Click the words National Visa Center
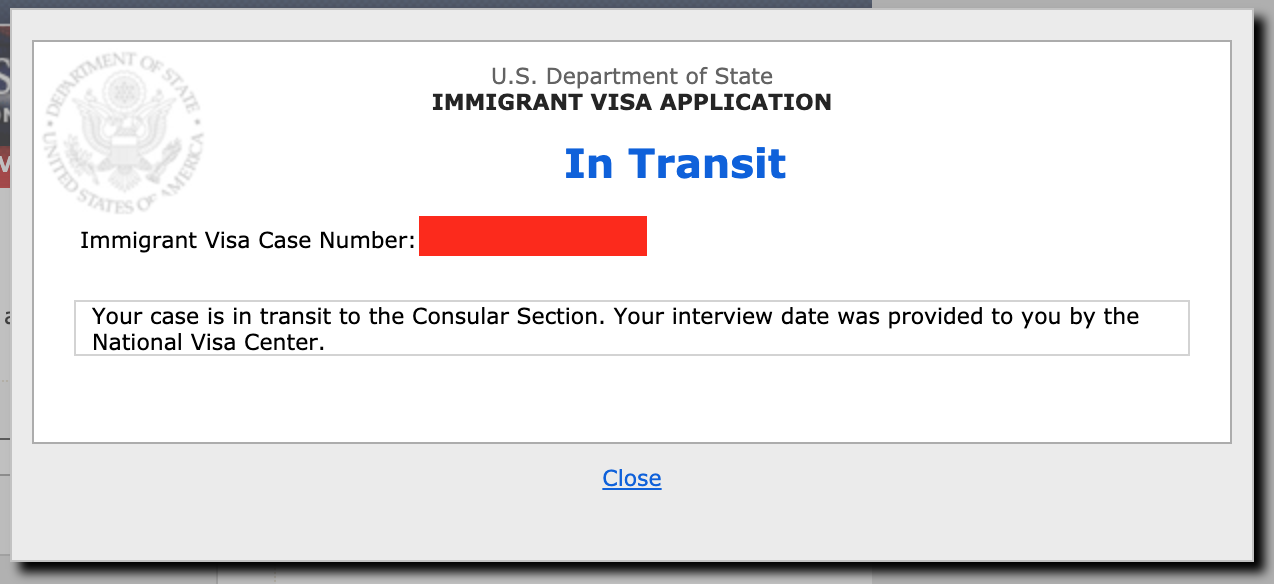 208,343
